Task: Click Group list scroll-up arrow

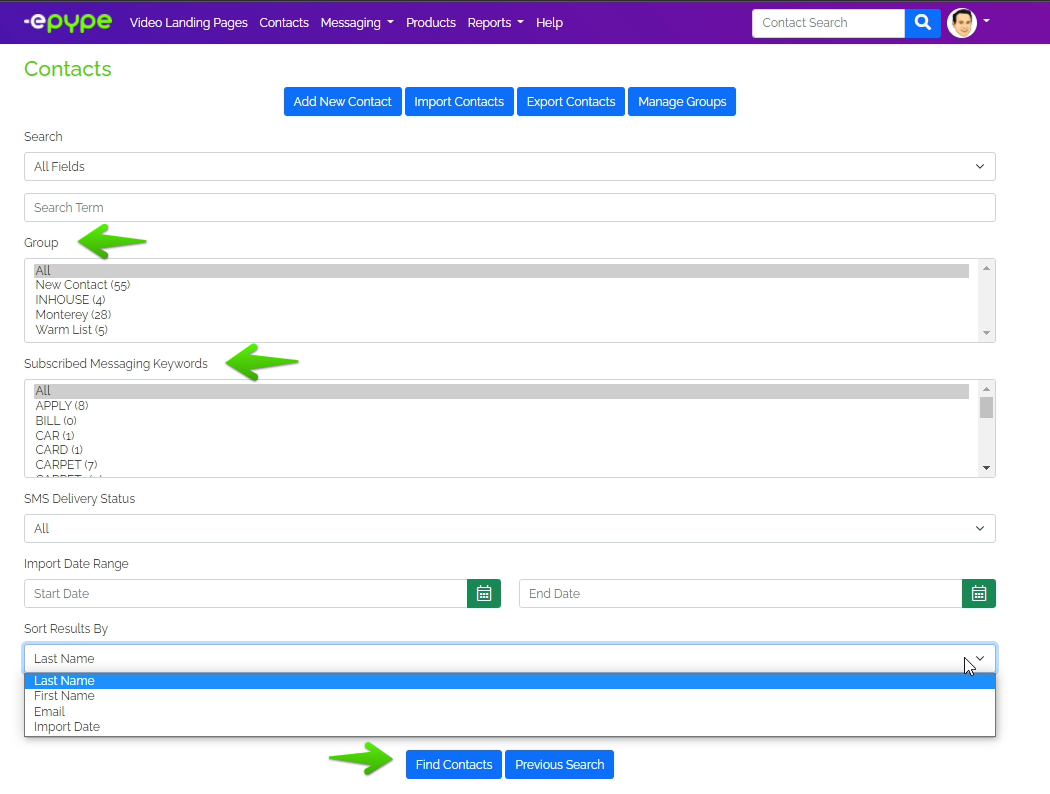Action: point(986,268)
